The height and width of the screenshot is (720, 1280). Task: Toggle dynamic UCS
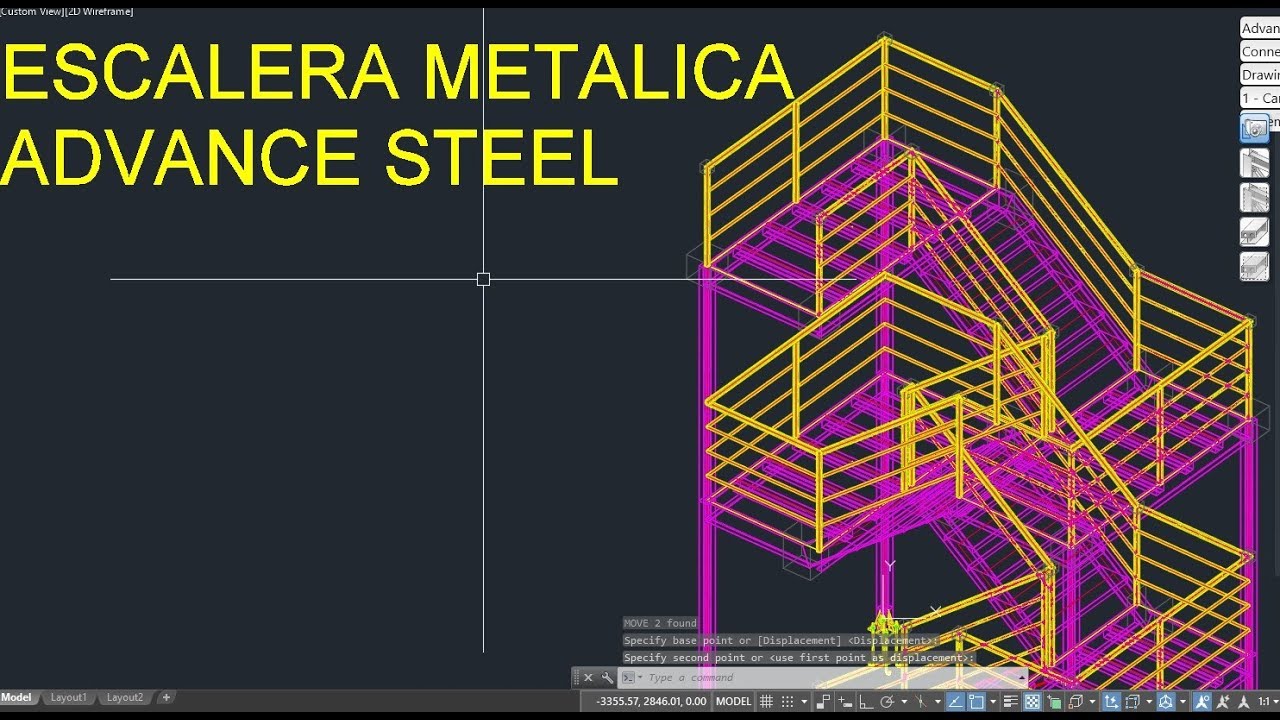[1112, 701]
